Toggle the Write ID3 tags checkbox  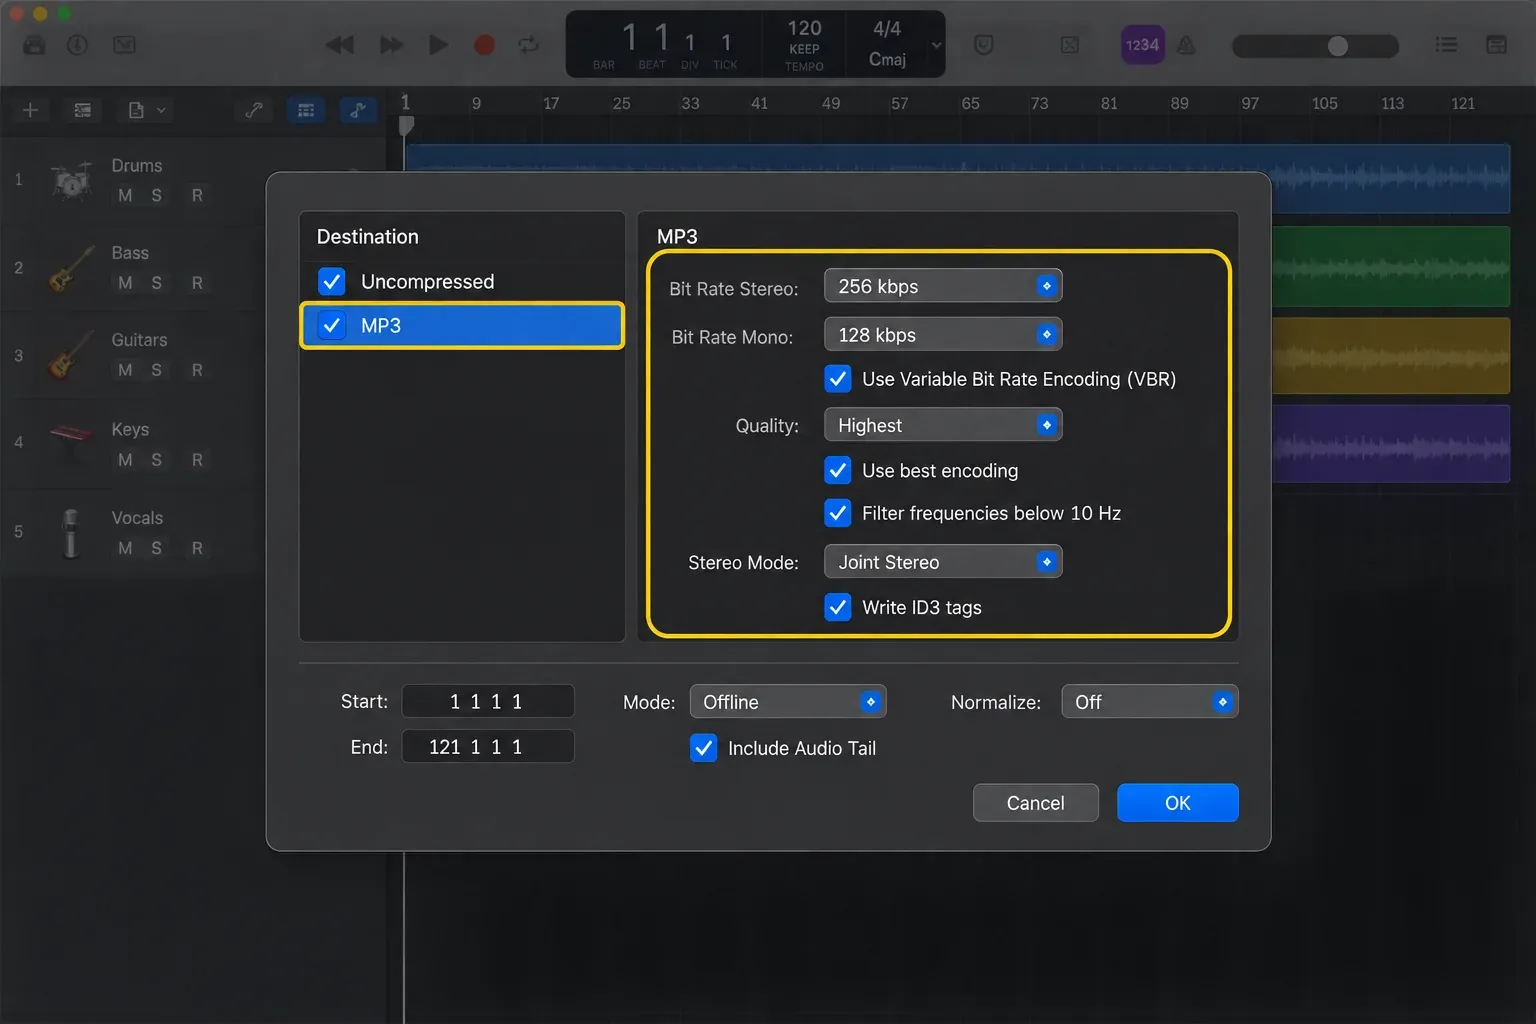pyautogui.click(x=838, y=607)
